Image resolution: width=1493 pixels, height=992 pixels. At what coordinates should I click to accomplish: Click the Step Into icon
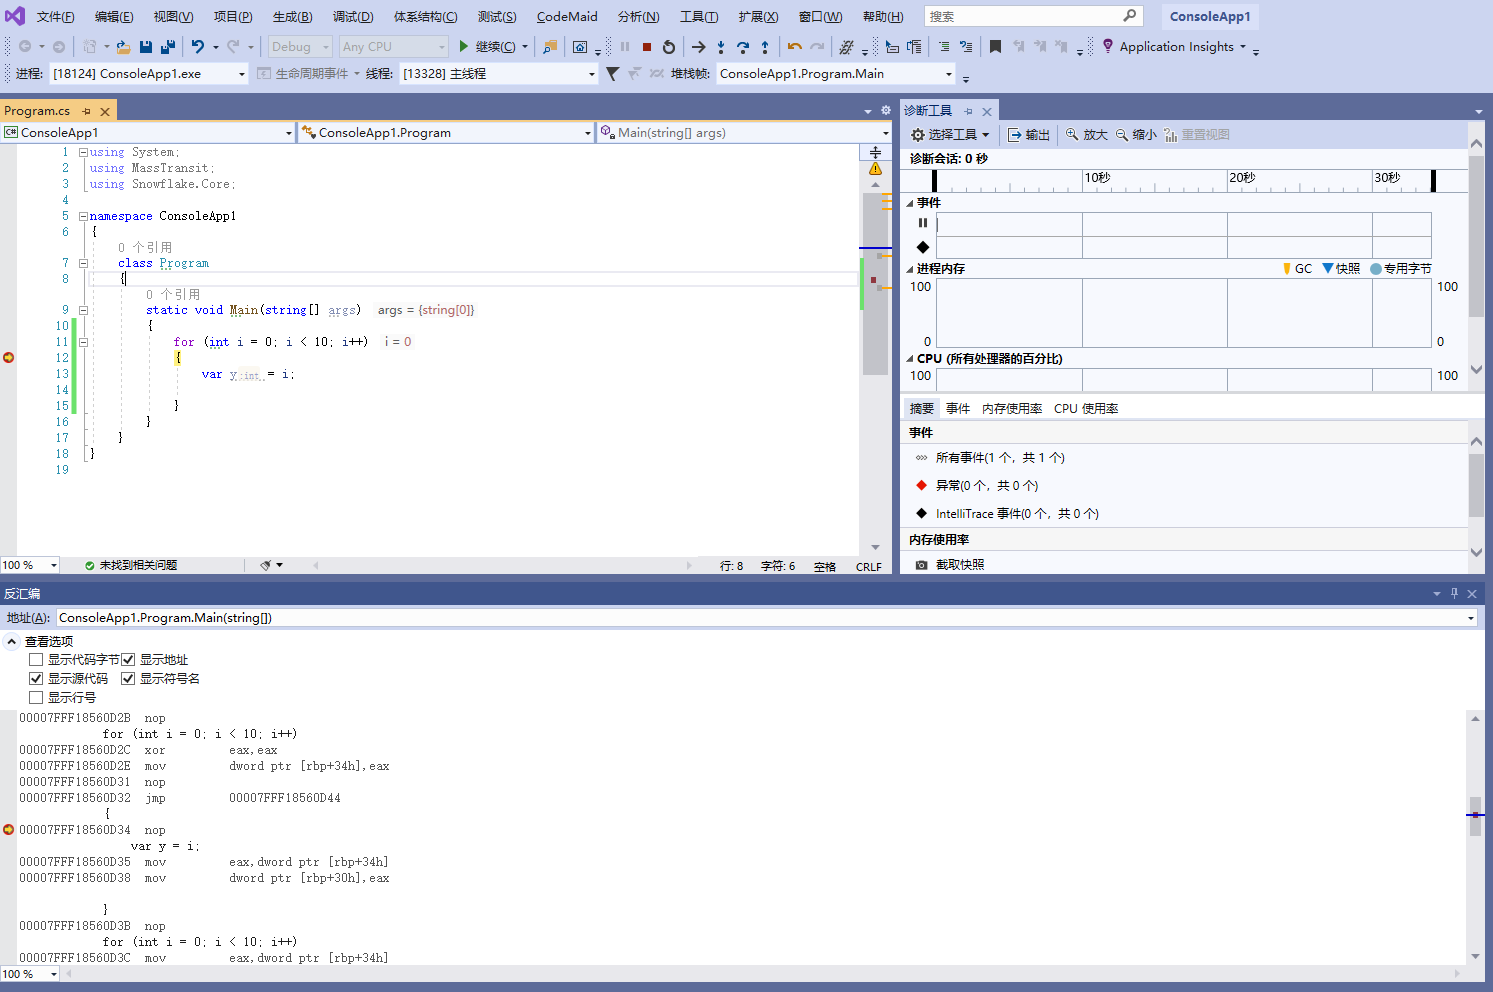[x=721, y=47]
